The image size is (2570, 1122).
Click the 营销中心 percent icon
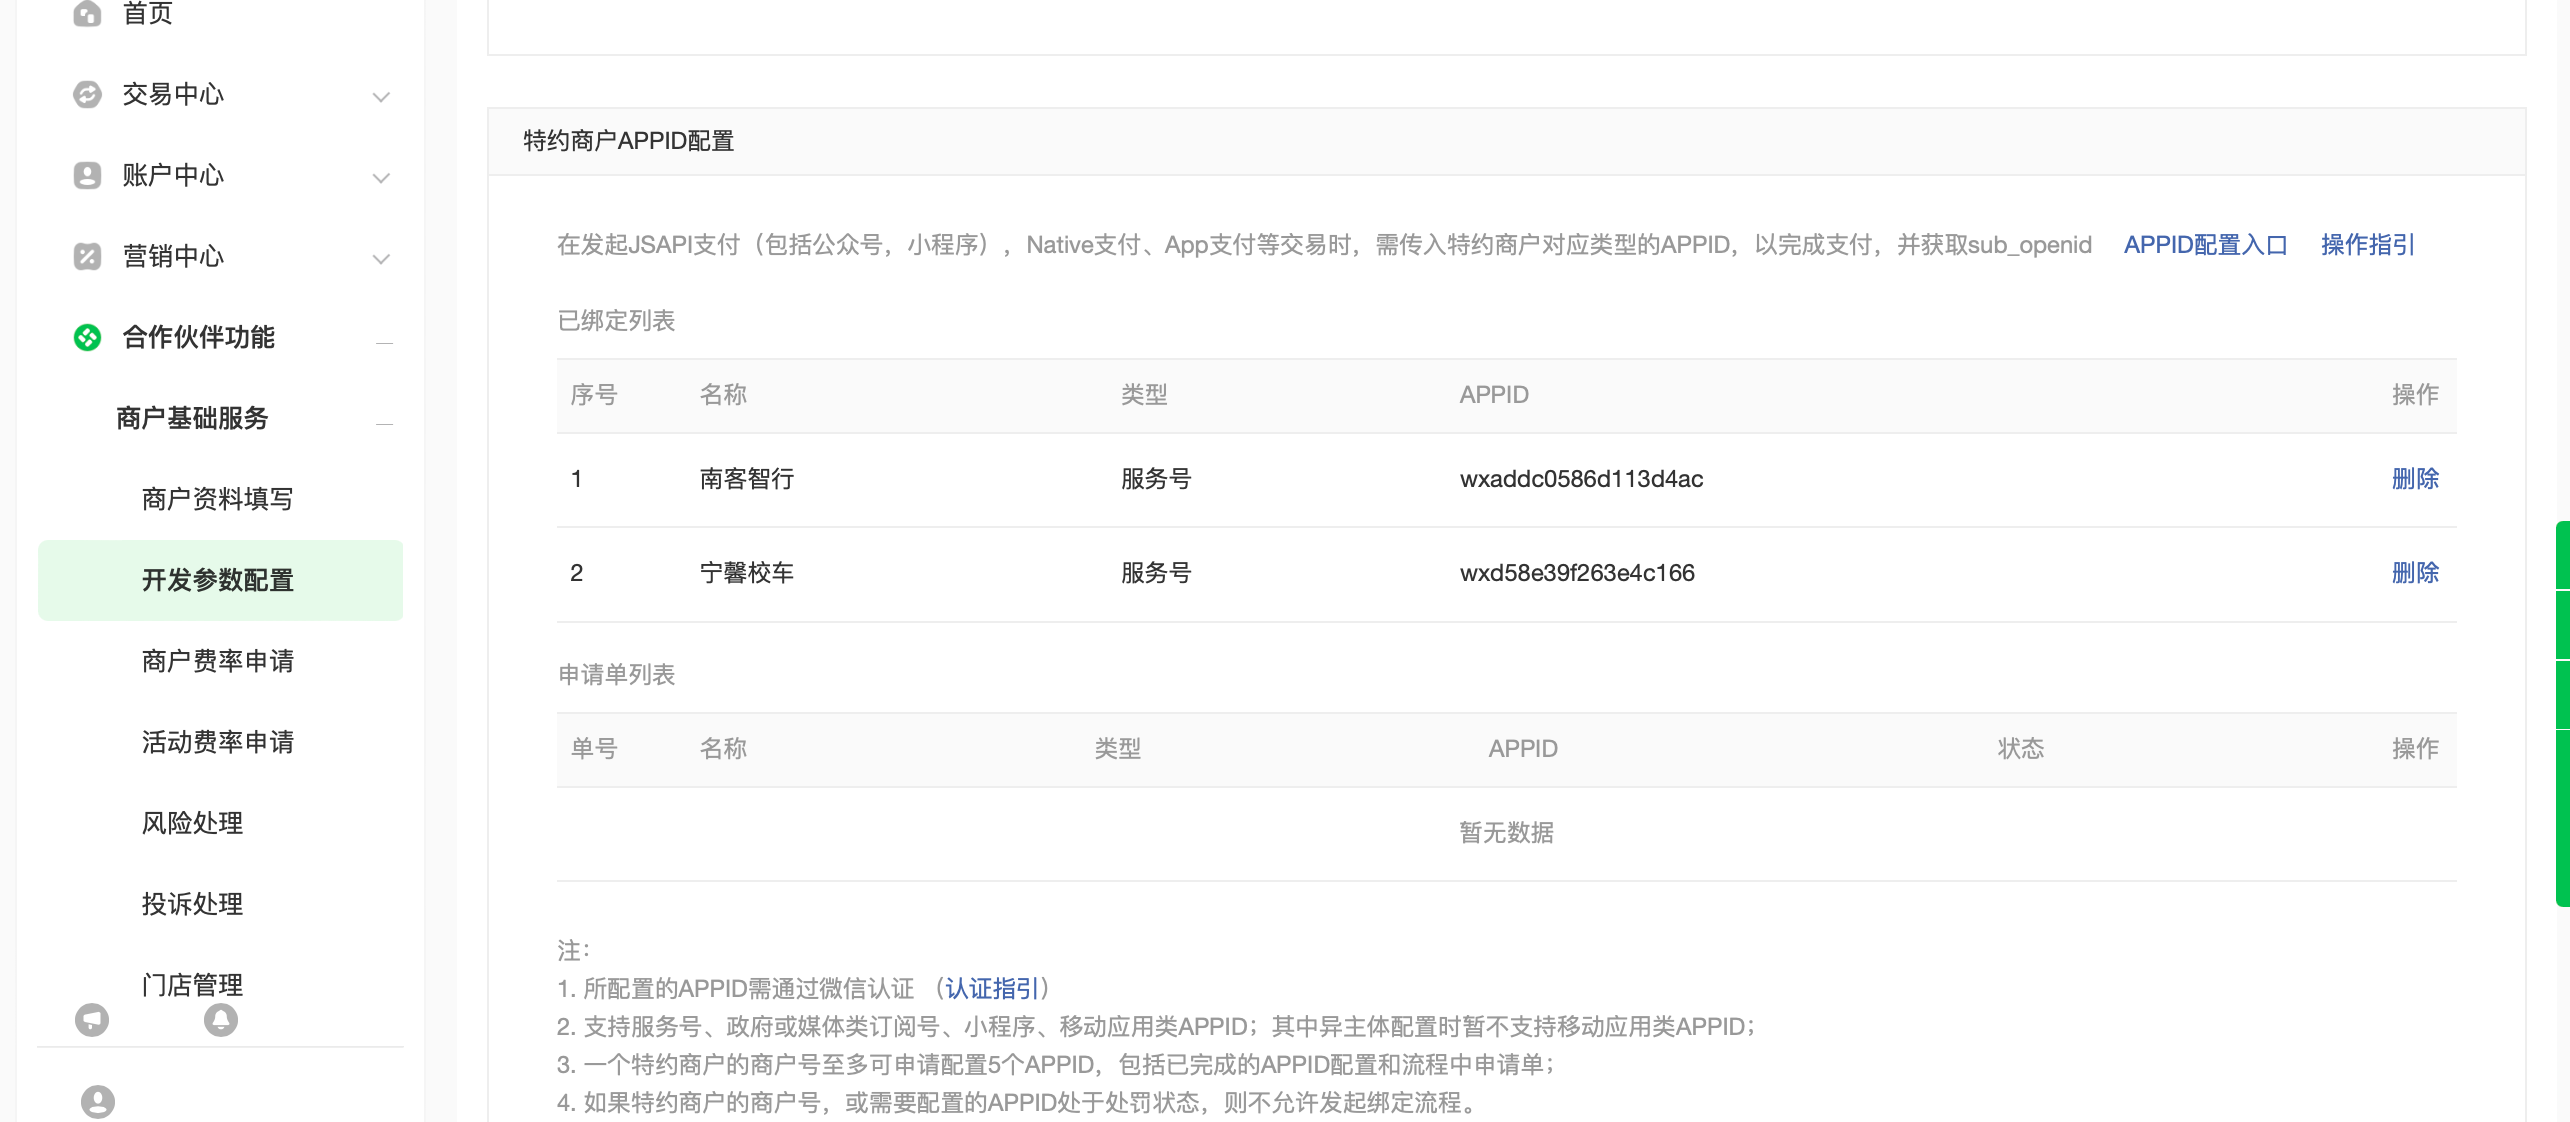(x=88, y=256)
